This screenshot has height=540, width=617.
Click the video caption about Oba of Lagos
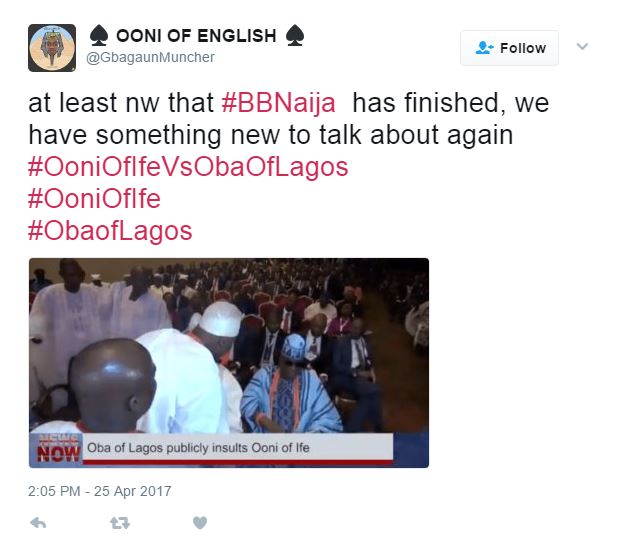click(198, 448)
